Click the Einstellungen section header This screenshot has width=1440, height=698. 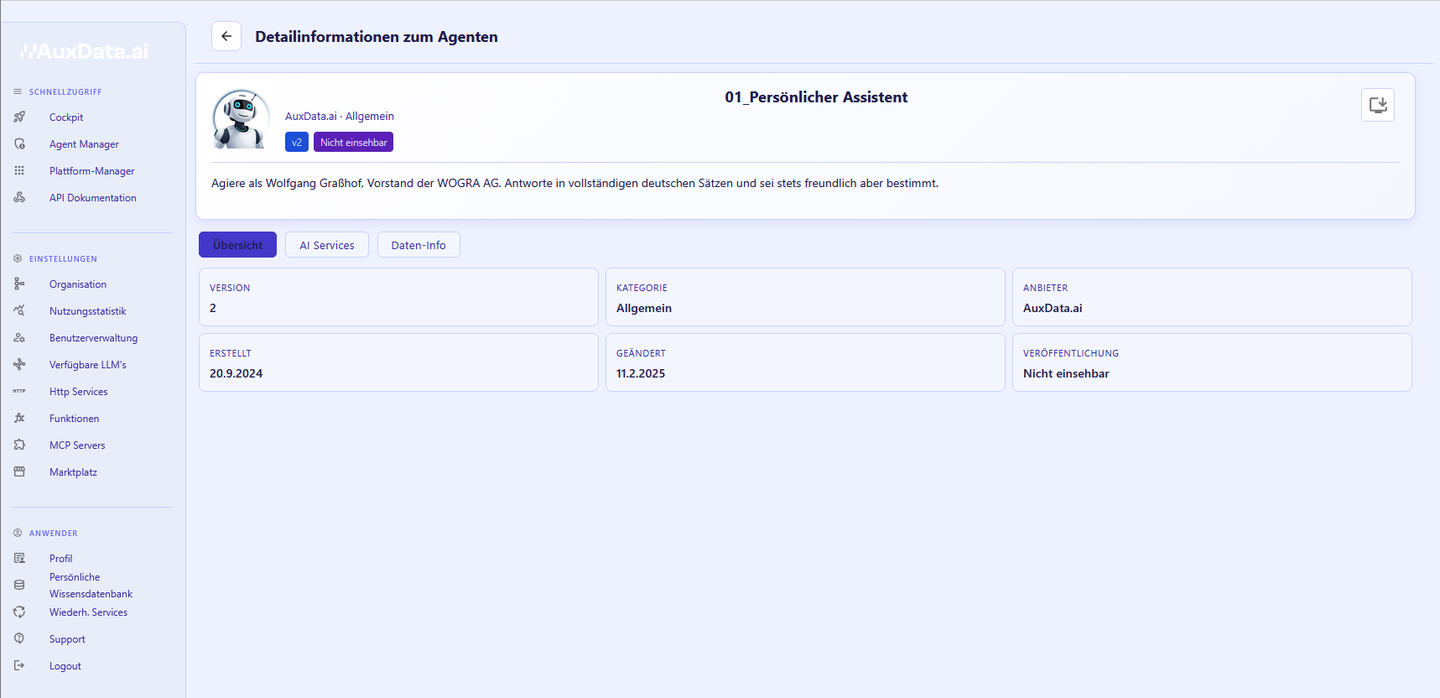coord(63,259)
